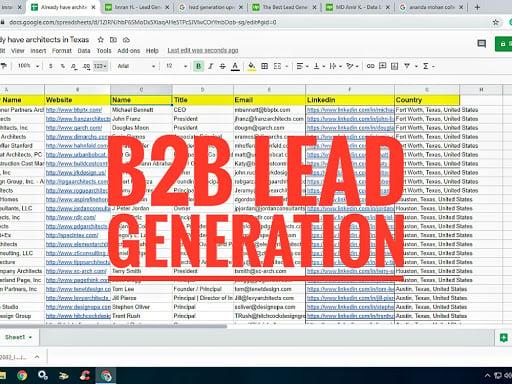This screenshot has height=384, width=512.
Task: Open the green Explore button at bottom right
Action: point(503,338)
